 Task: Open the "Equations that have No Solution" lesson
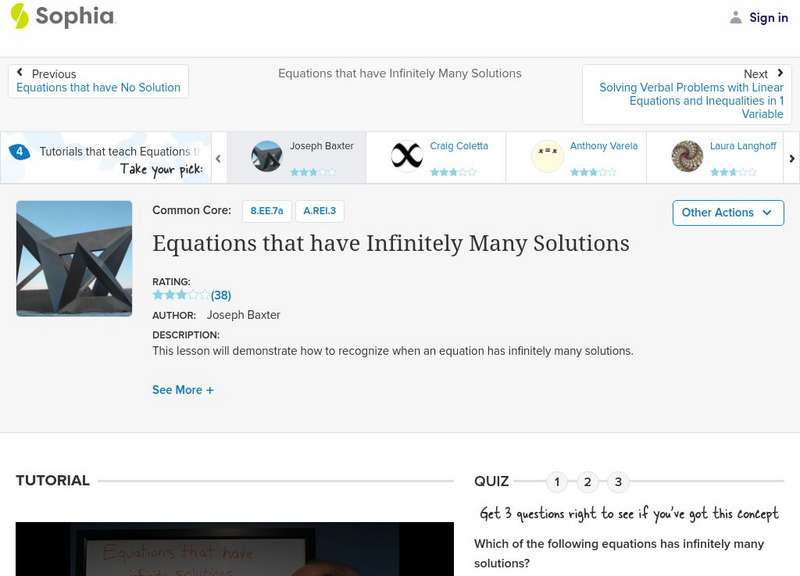point(99,87)
